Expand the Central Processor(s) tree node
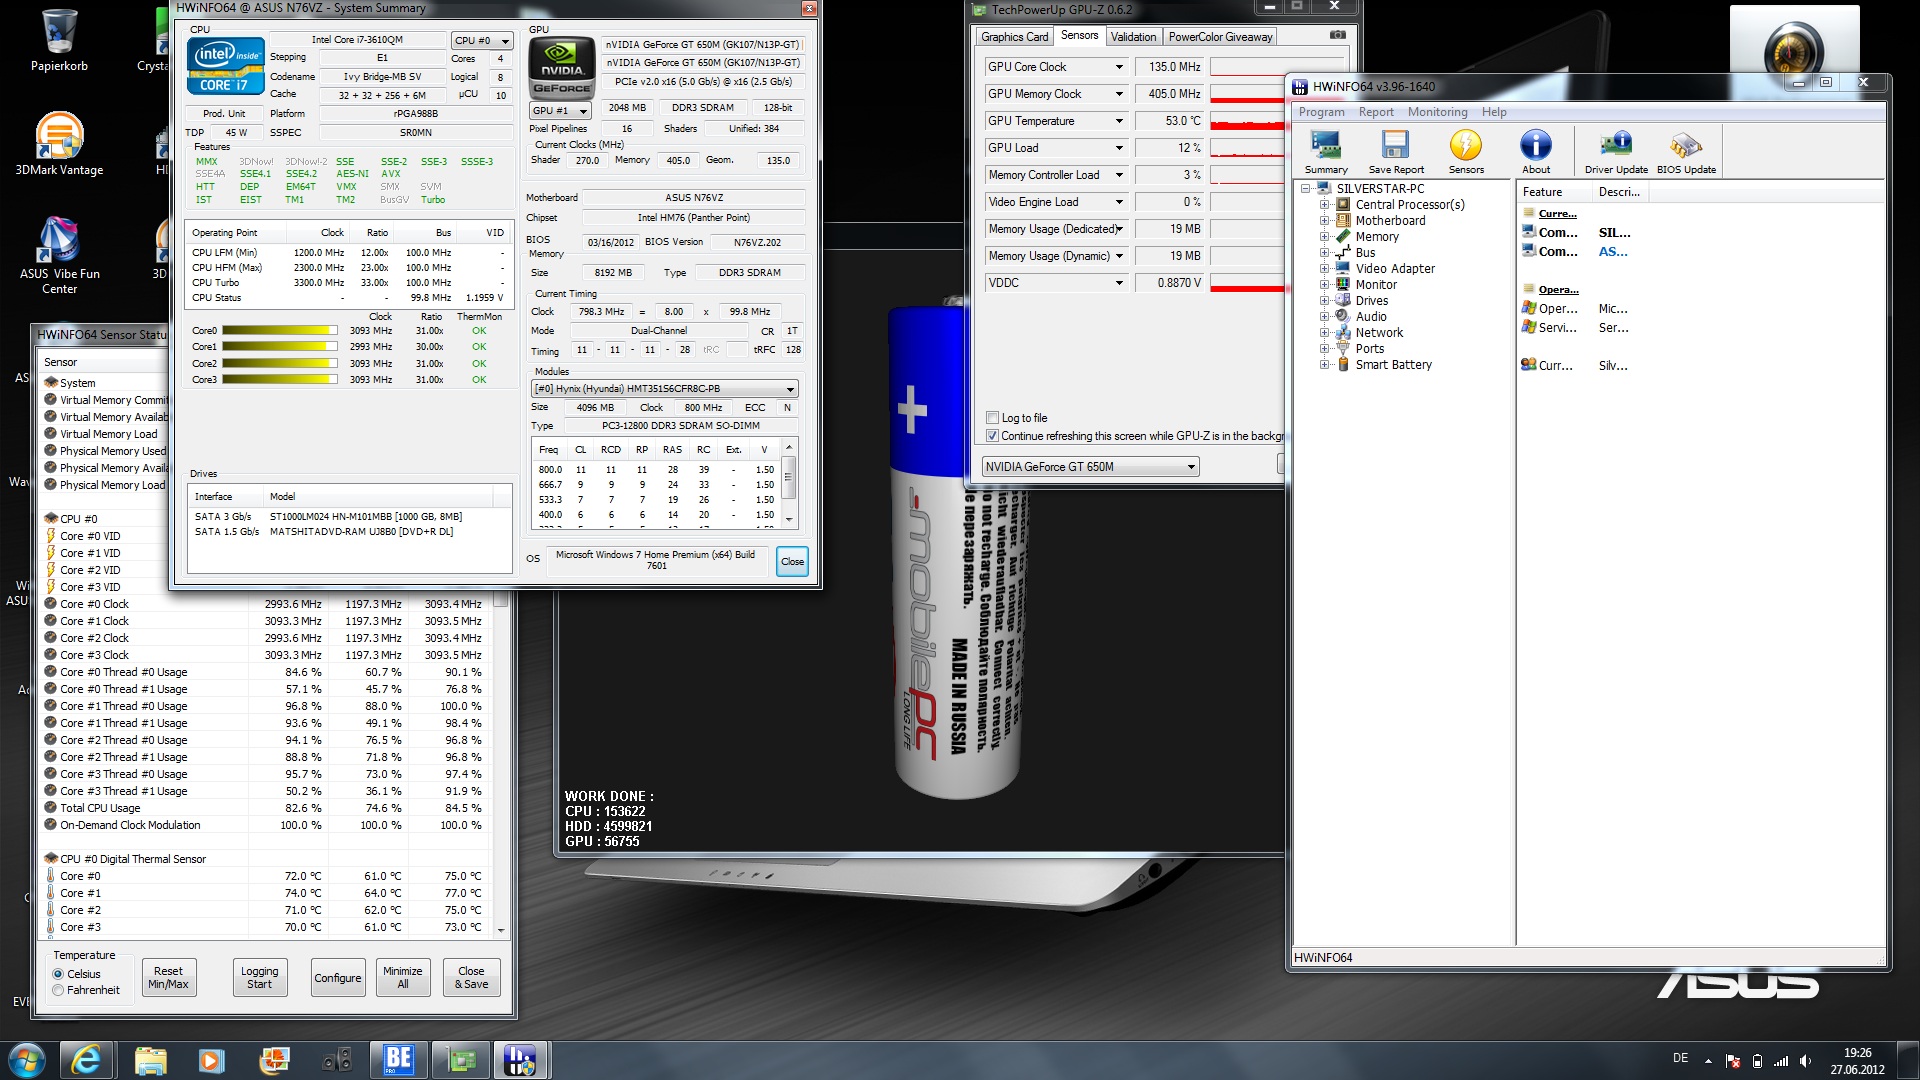The height and width of the screenshot is (1080, 1920). [x=1324, y=205]
